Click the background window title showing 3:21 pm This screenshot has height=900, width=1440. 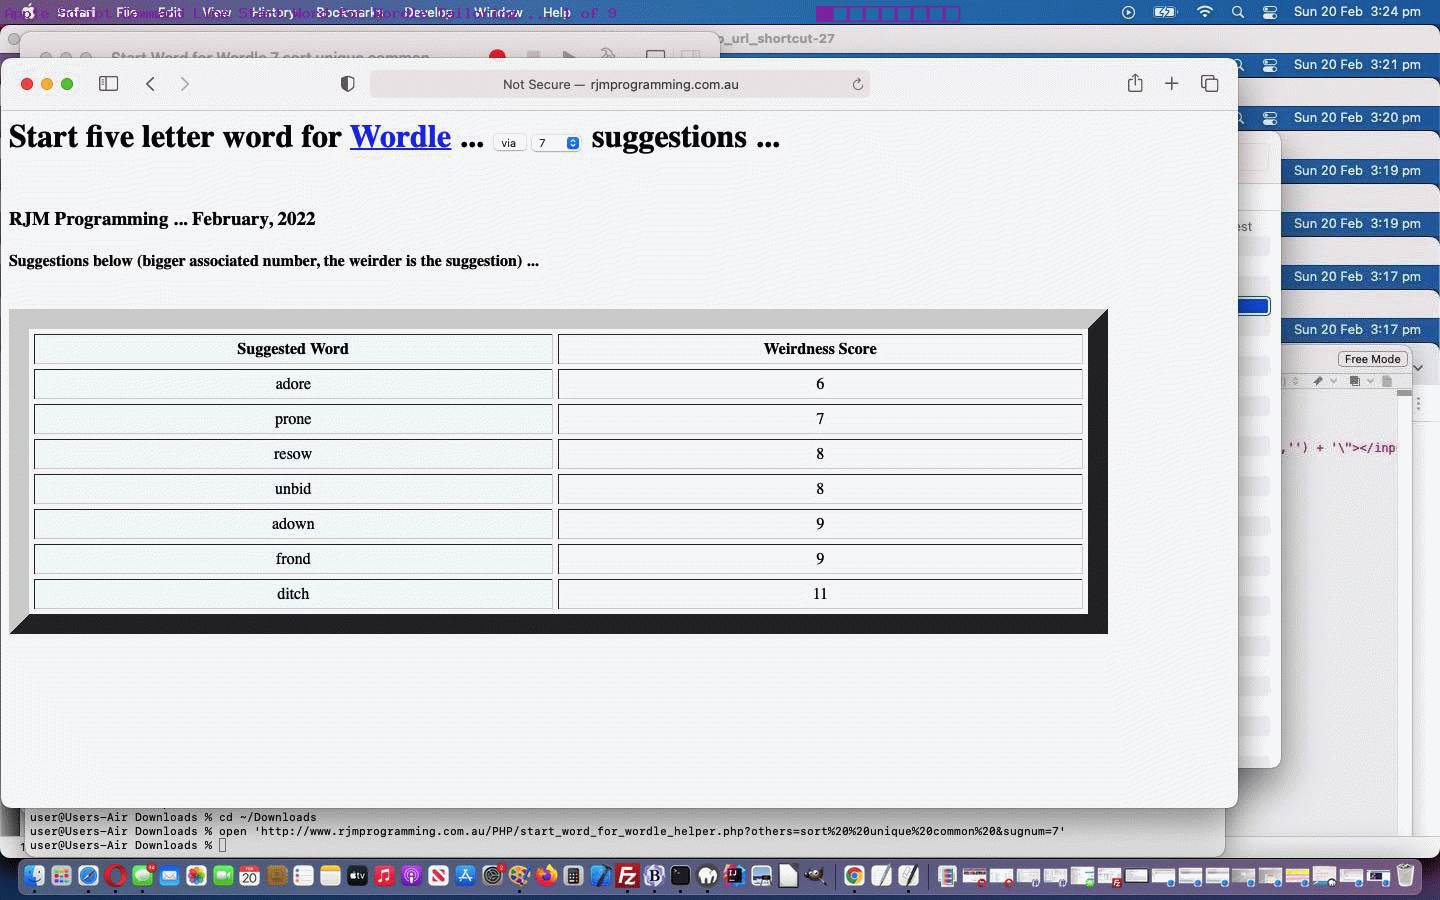click(1357, 65)
